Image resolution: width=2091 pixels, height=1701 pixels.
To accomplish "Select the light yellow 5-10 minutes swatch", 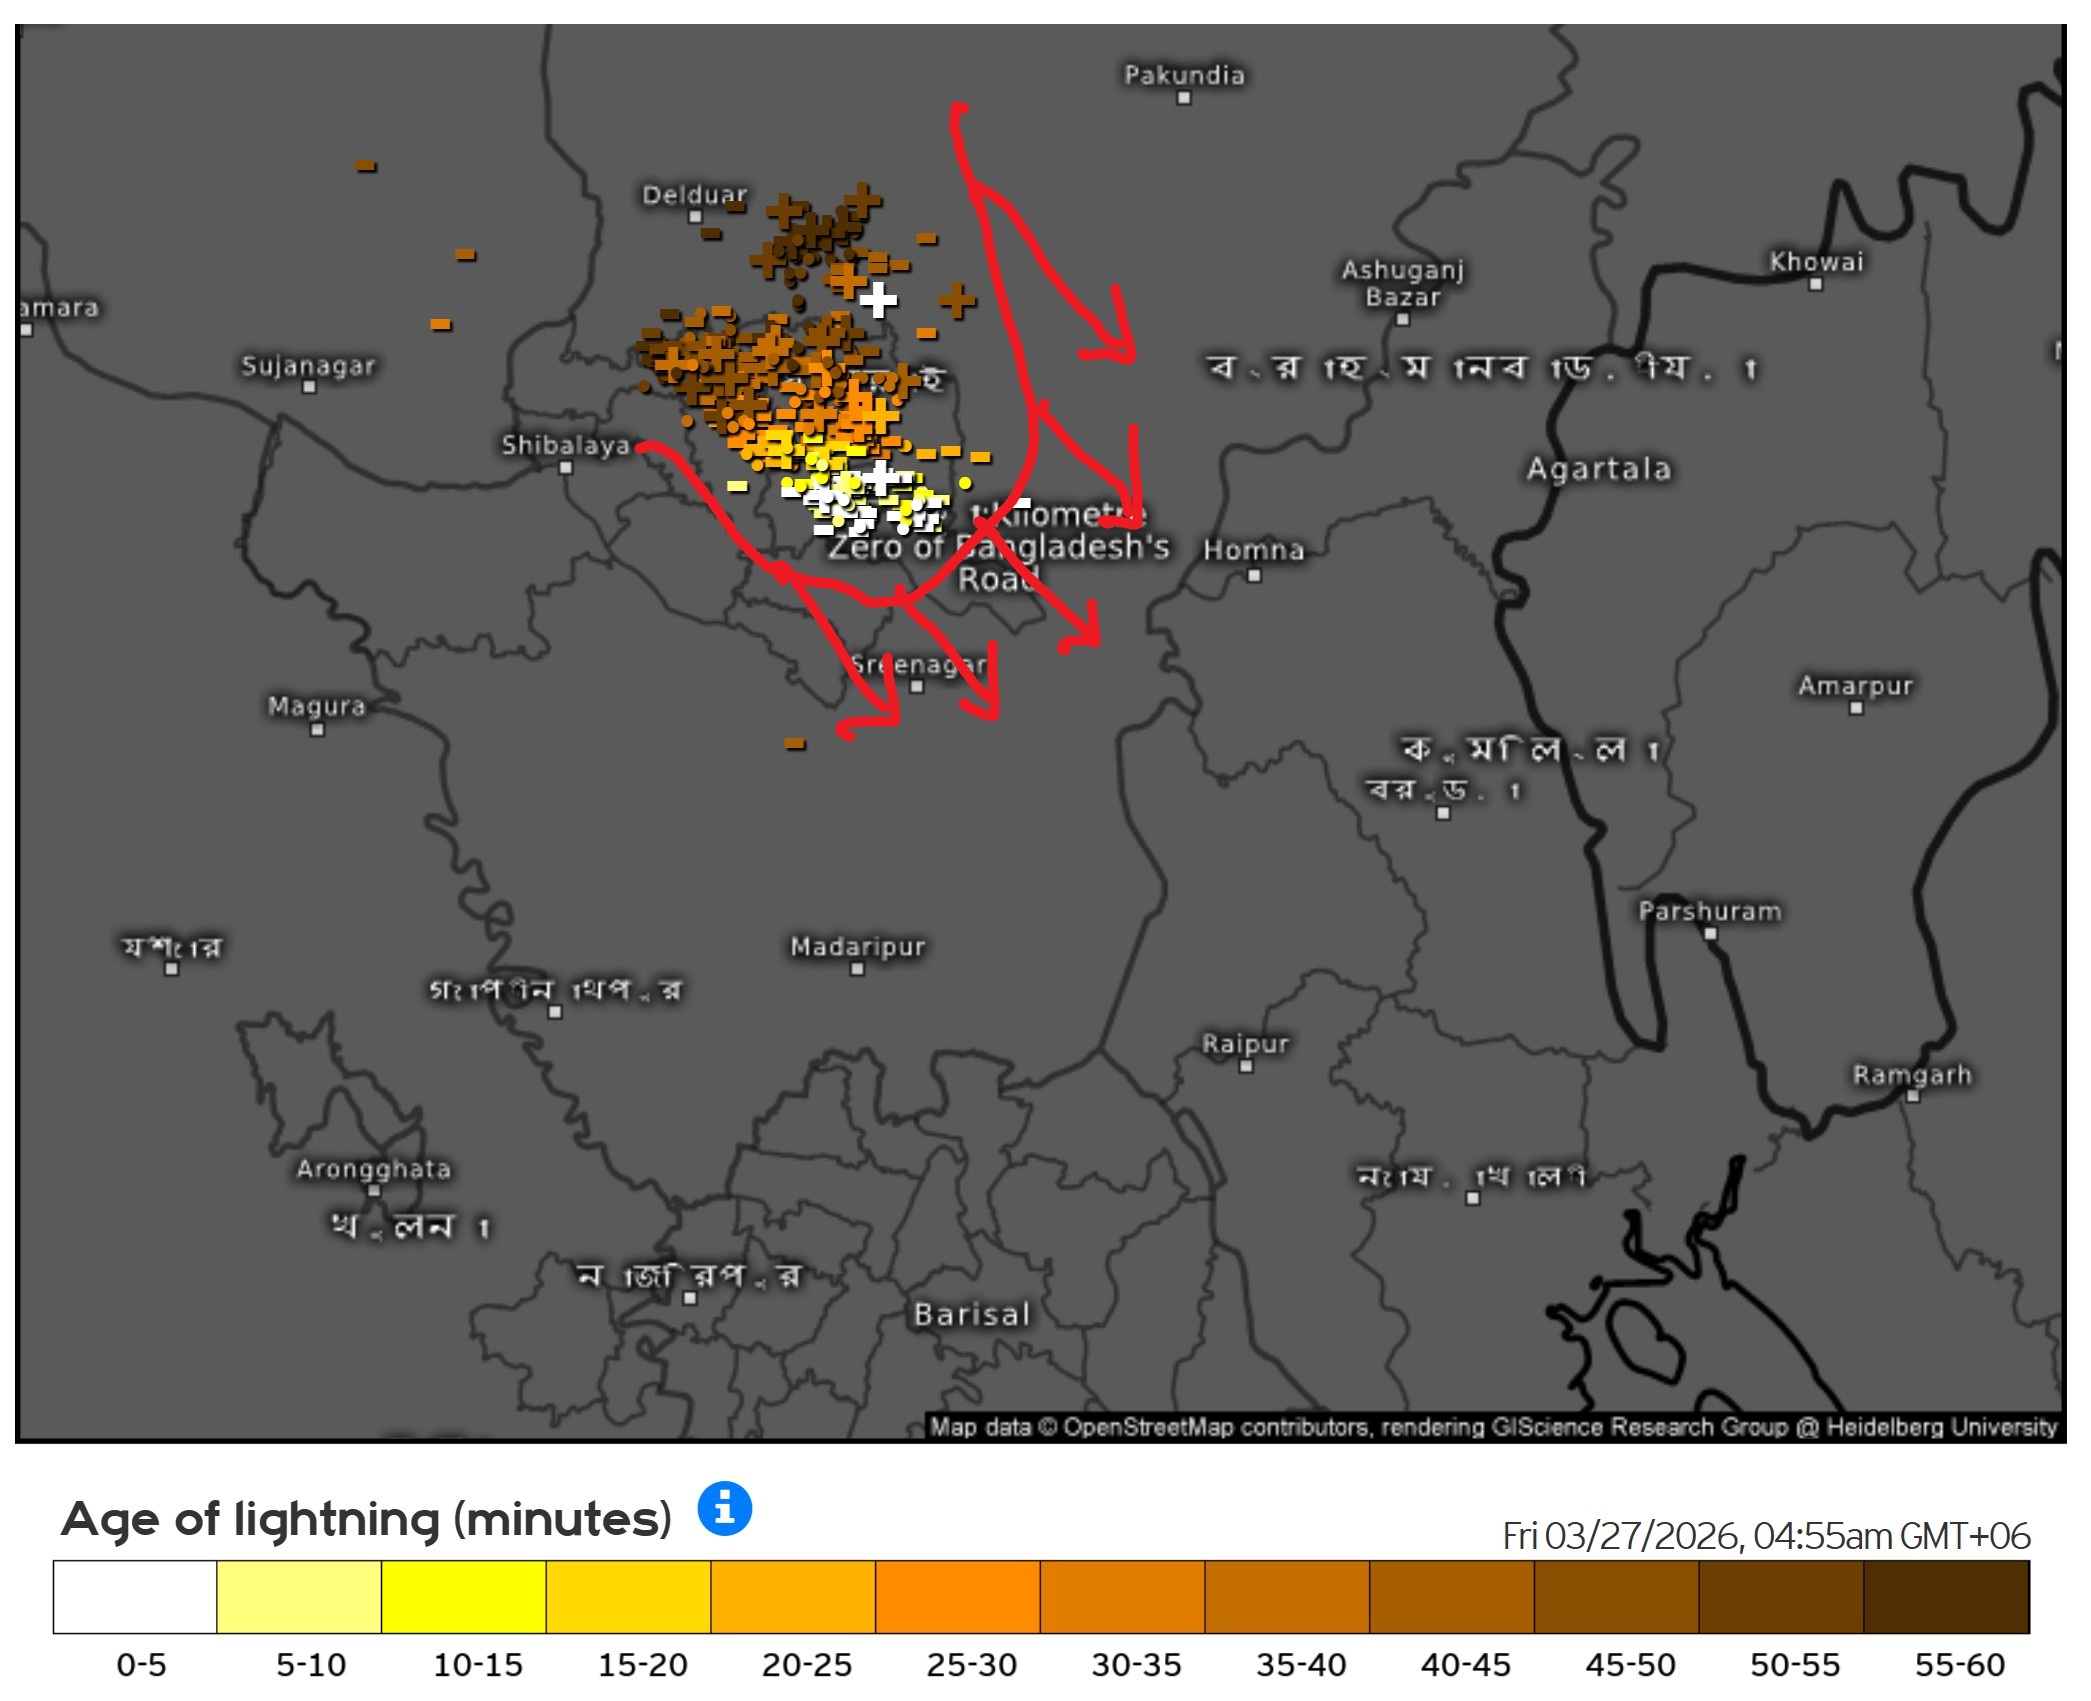I will point(299,1597).
